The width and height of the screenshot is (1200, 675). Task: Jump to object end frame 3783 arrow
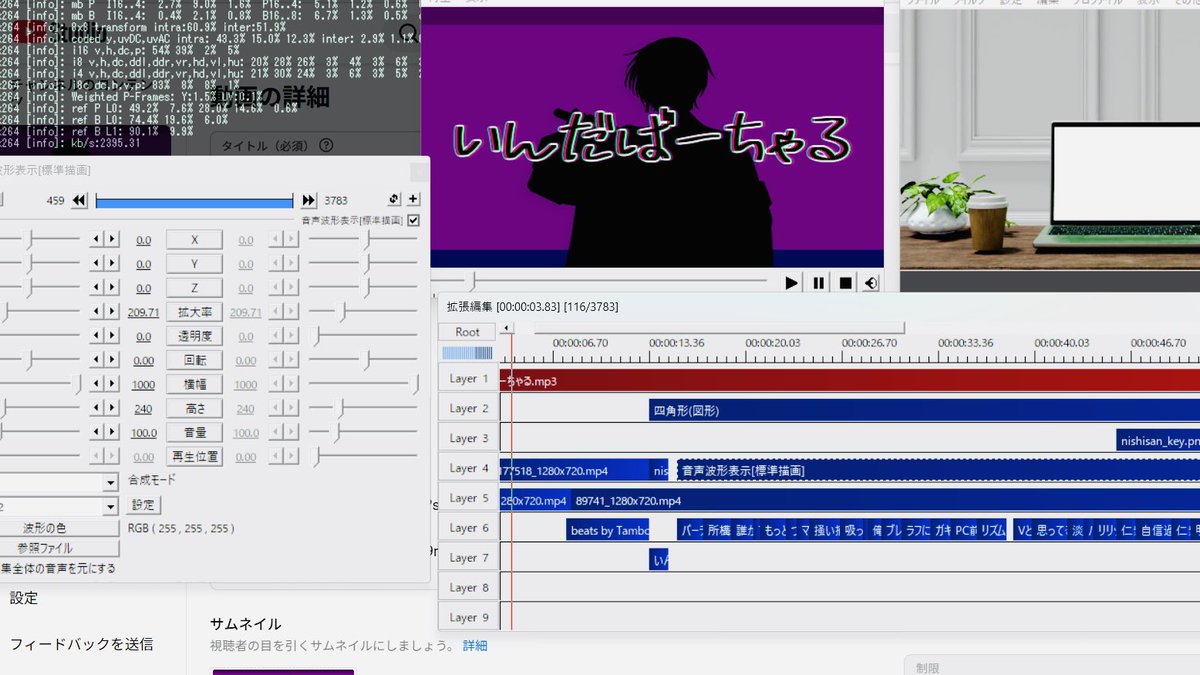pyautogui.click(x=309, y=200)
